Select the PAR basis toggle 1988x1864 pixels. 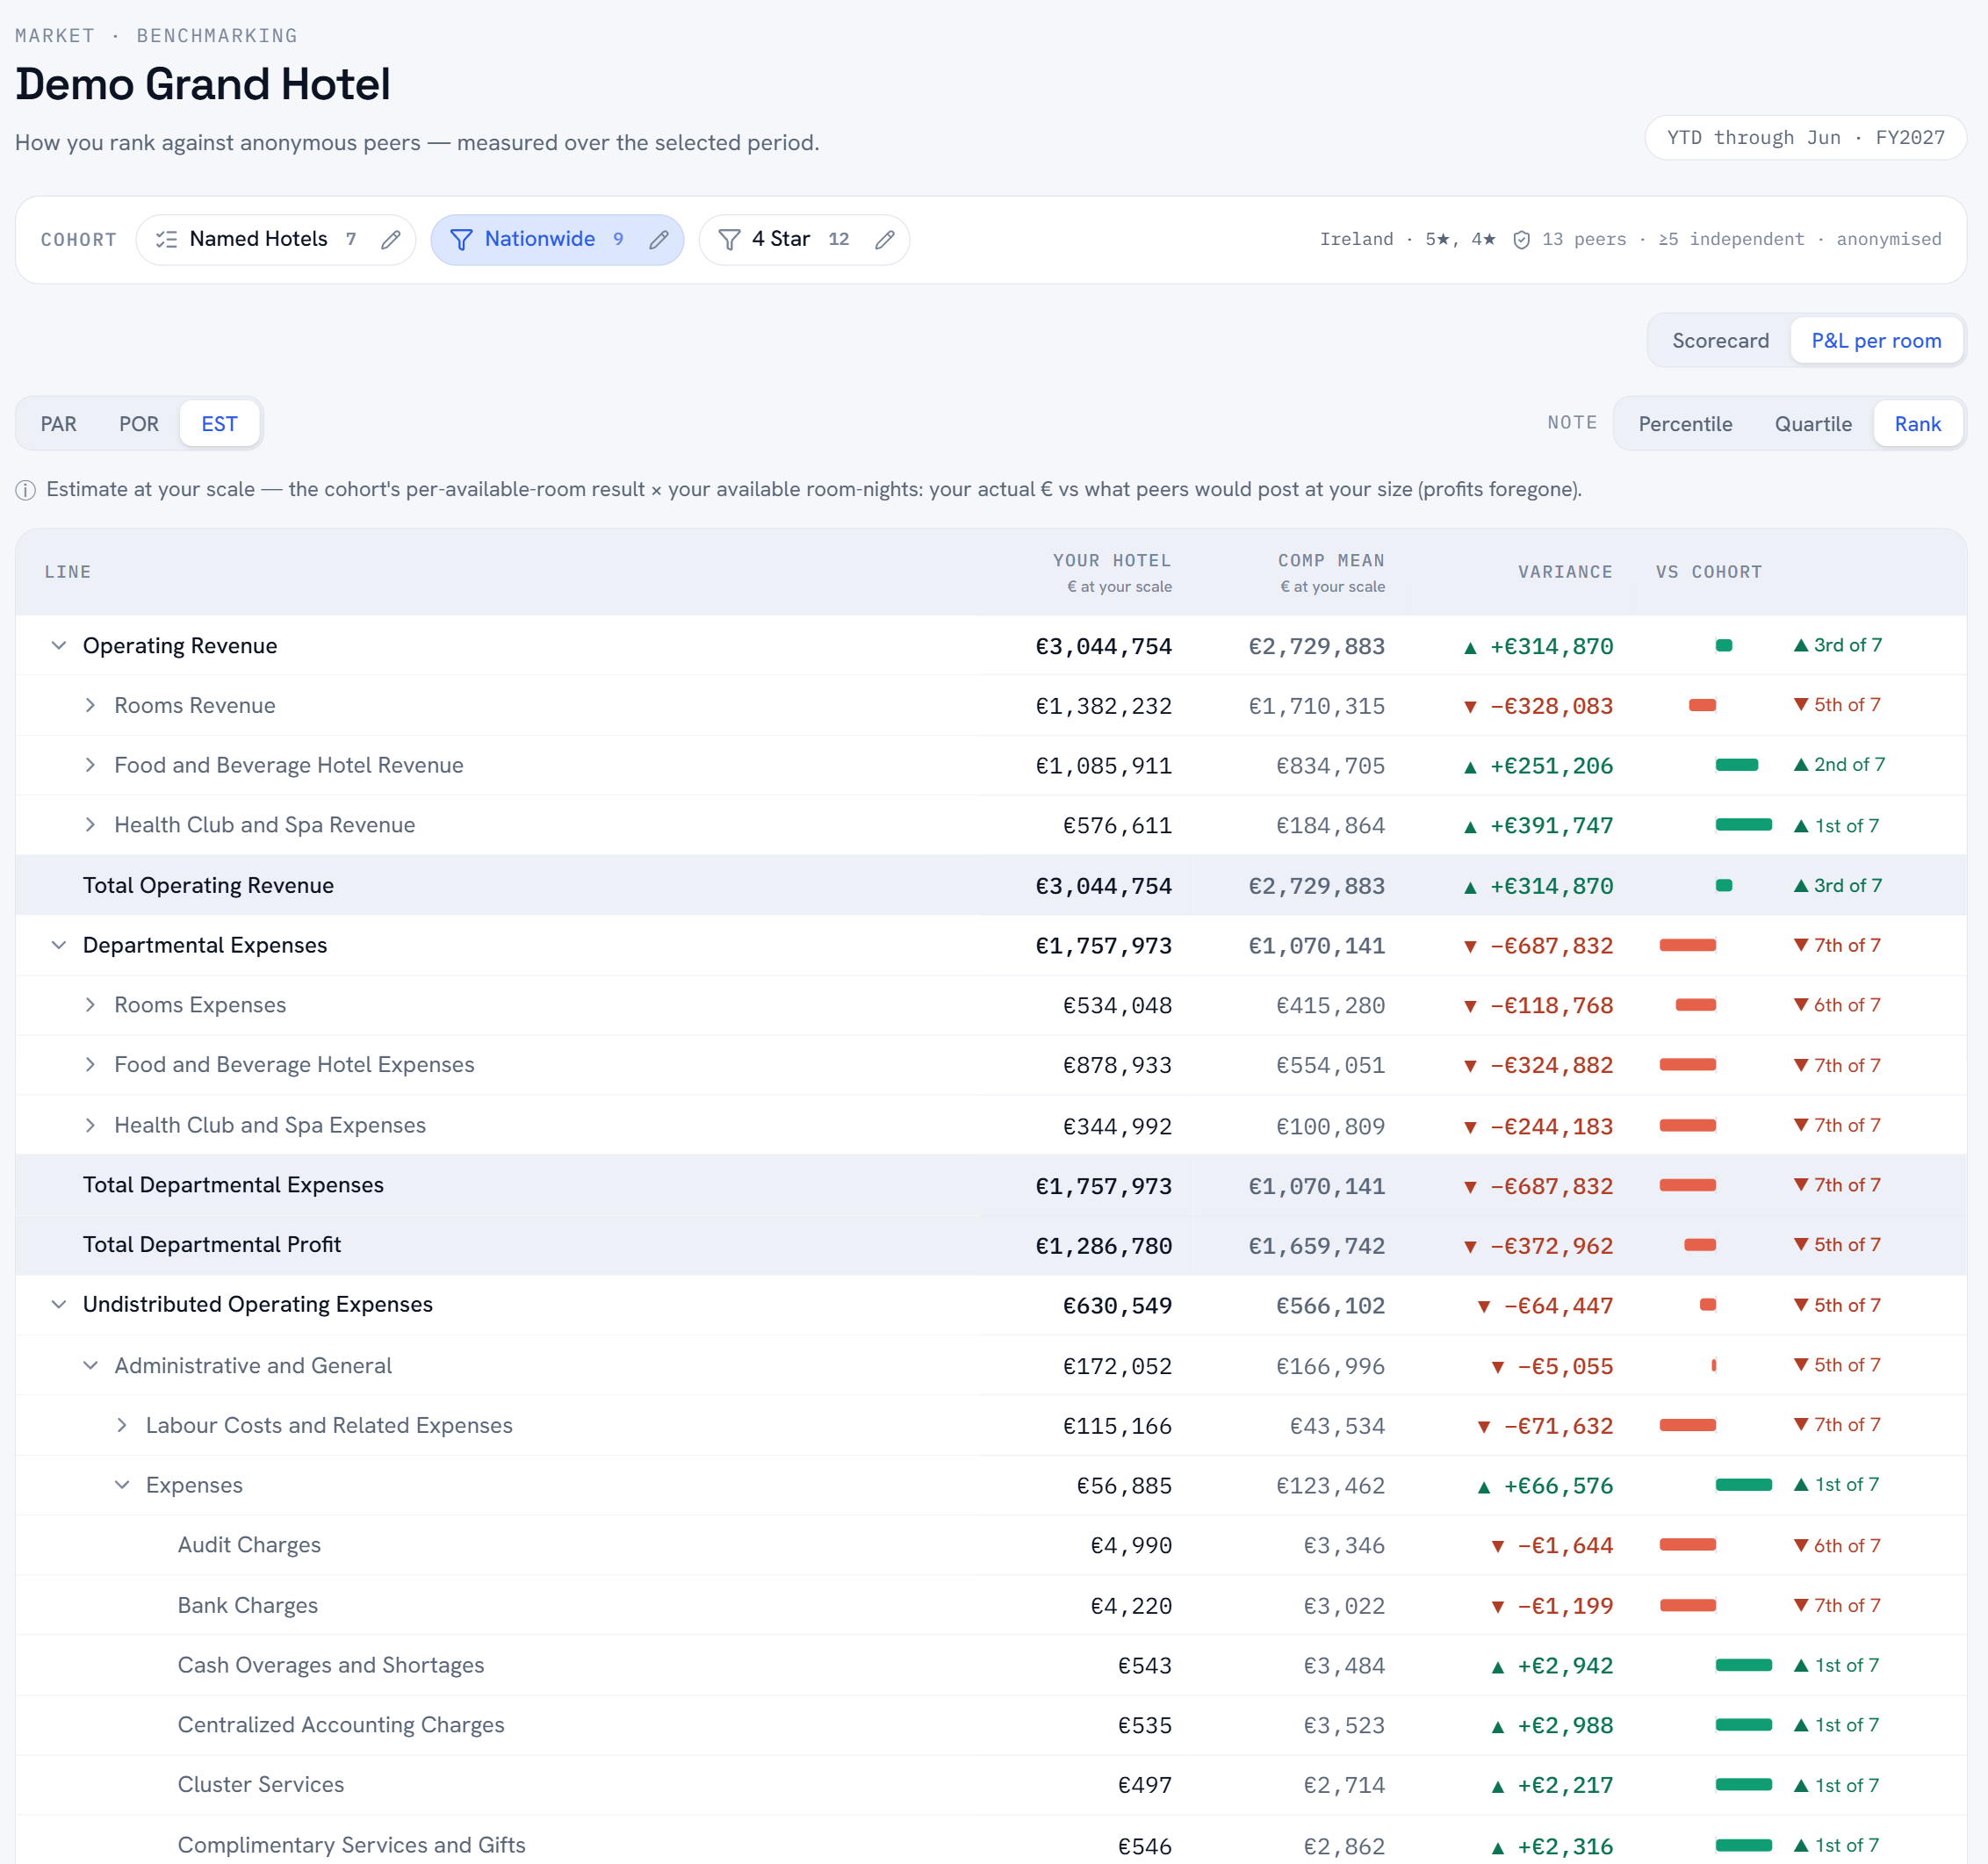click(59, 424)
